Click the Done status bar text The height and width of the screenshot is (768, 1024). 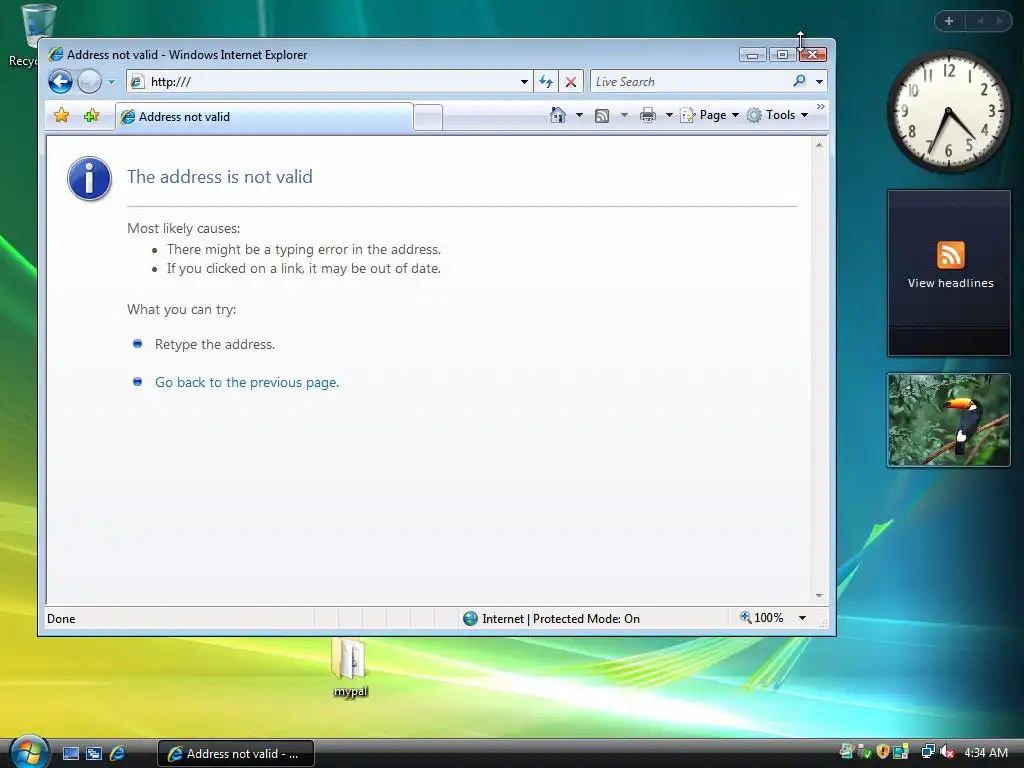pyautogui.click(x=61, y=618)
